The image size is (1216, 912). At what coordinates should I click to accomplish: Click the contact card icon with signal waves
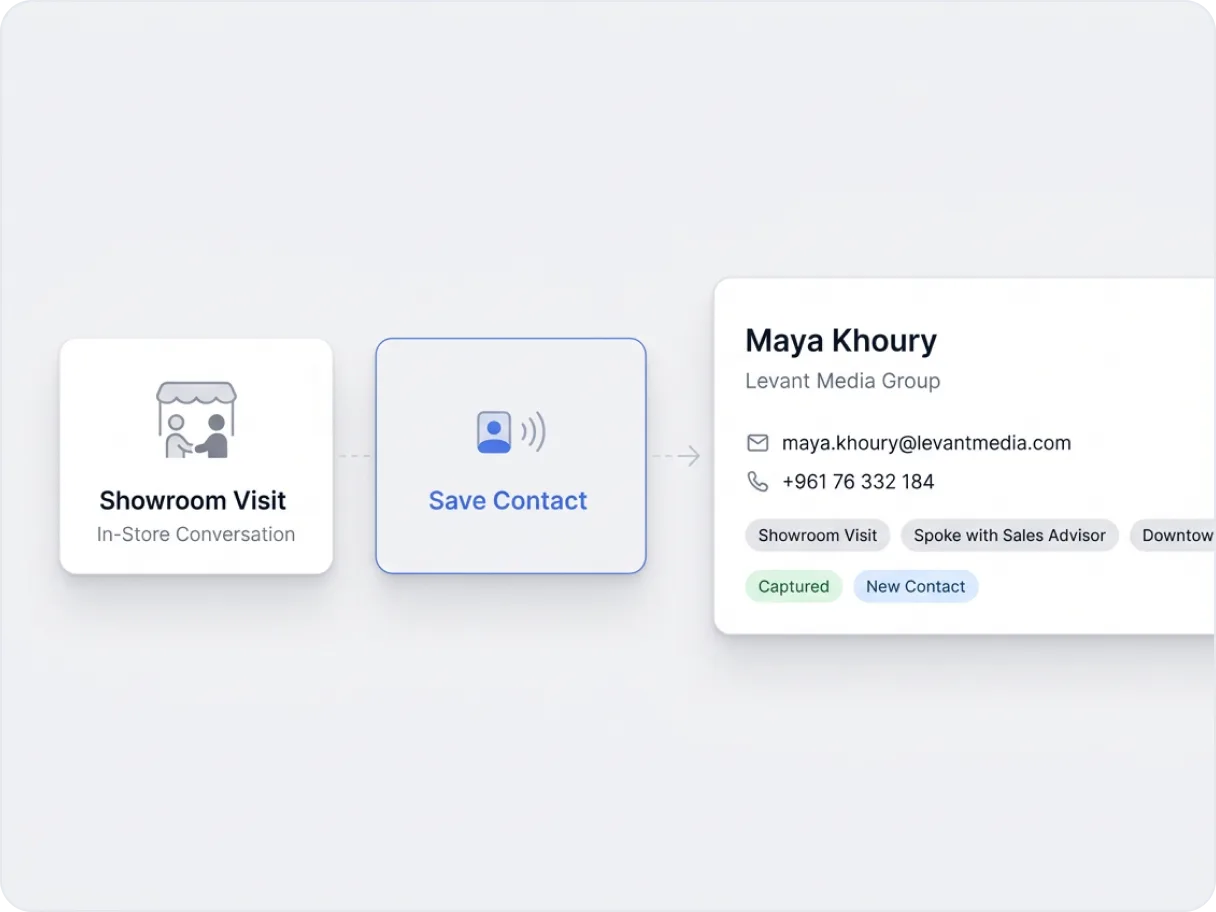coord(510,432)
